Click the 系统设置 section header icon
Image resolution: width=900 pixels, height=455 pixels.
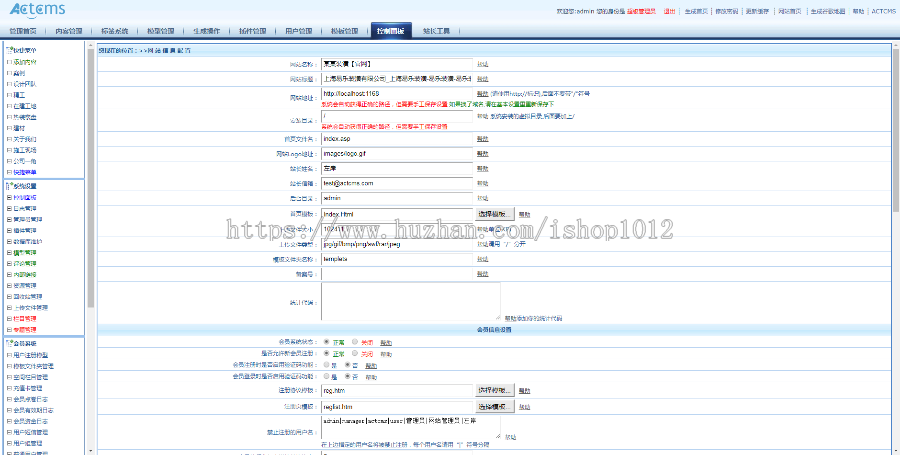click(x=9, y=186)
